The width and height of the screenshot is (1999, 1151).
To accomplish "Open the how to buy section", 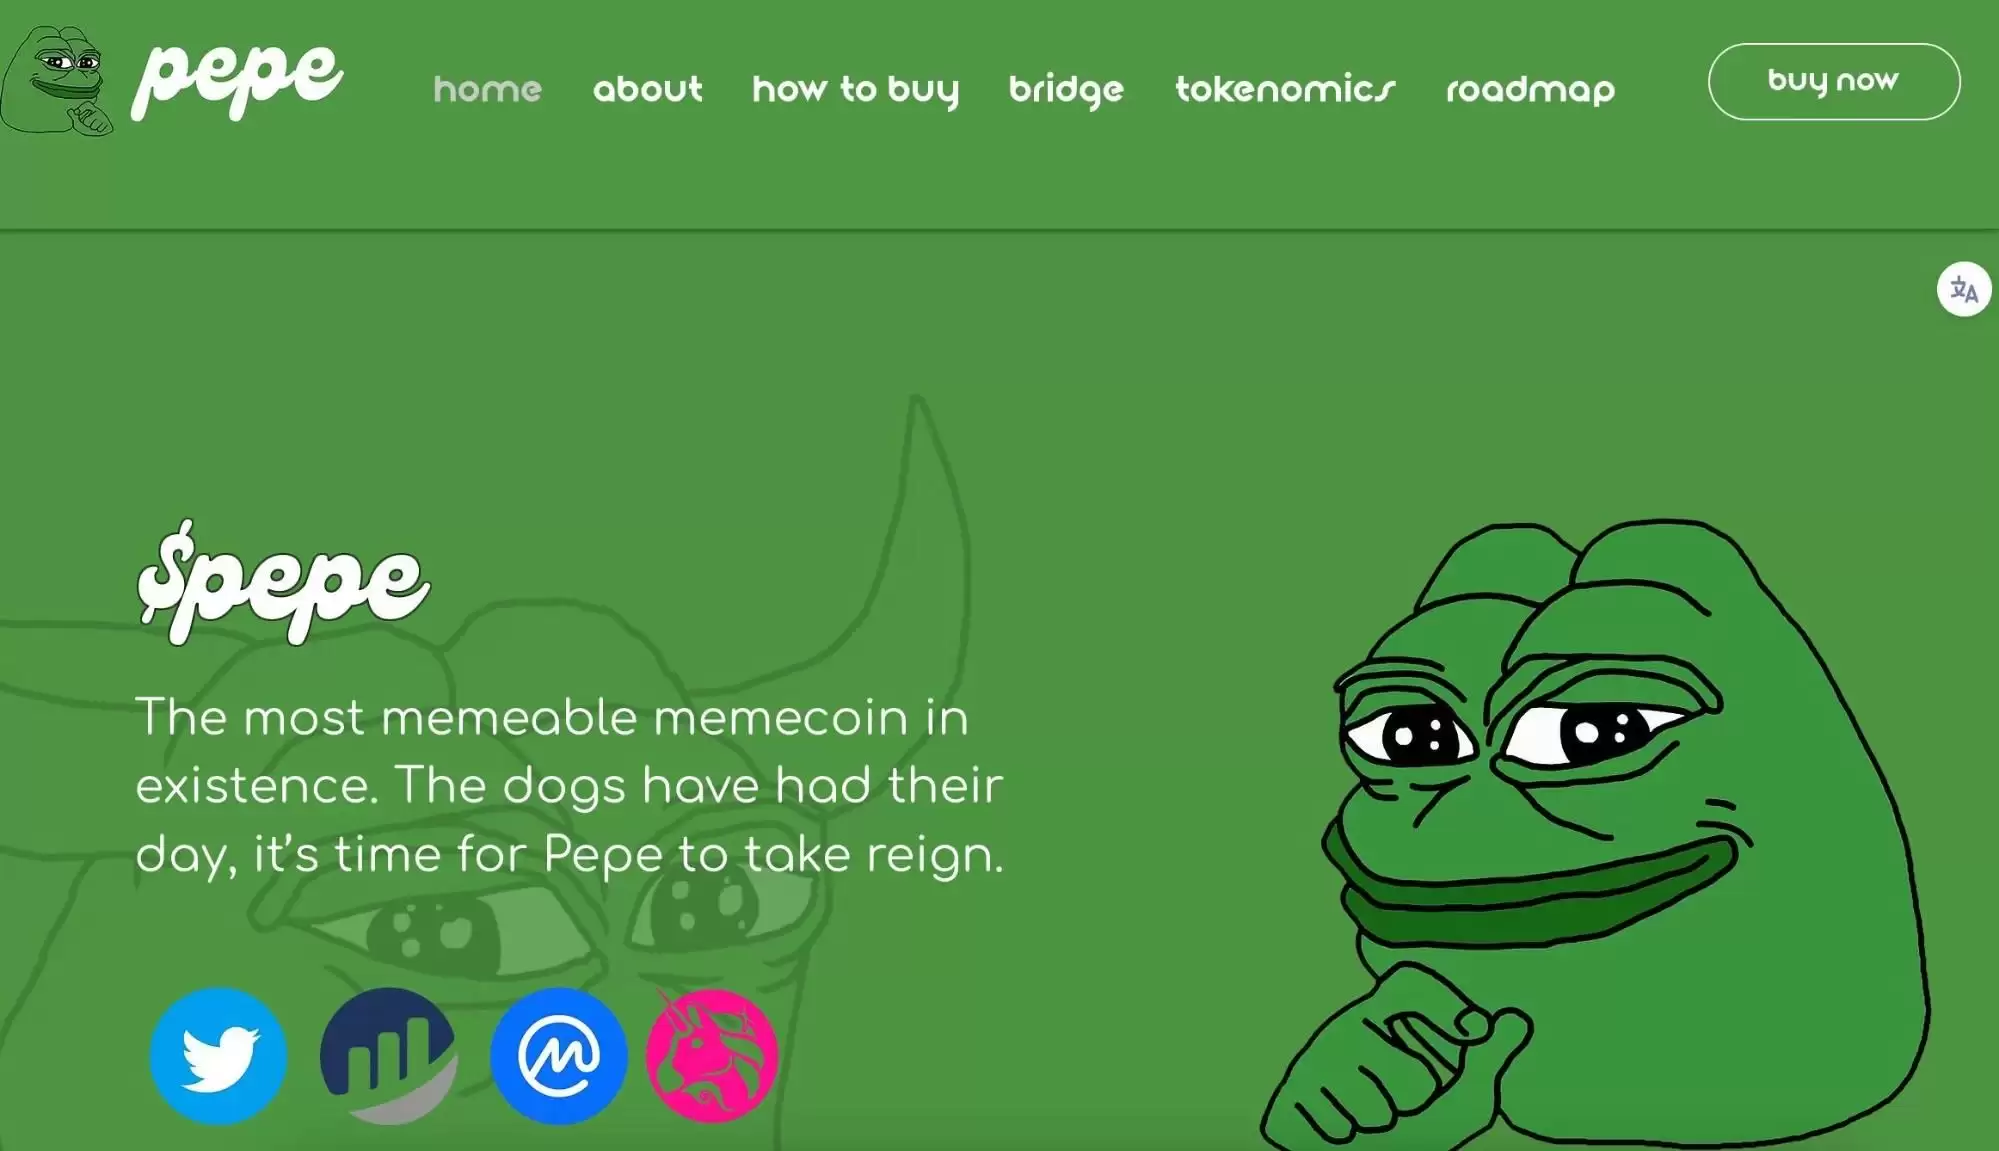I will click(855, 90).
